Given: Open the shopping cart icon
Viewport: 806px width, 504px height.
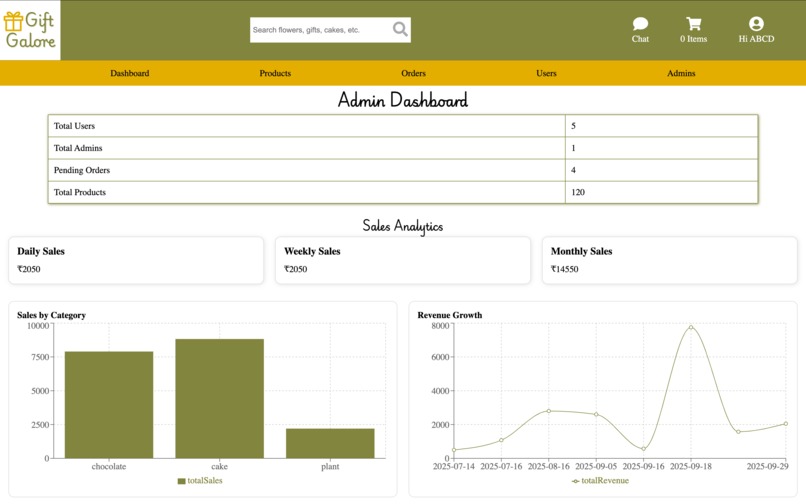Looking at the screenshot, I should point(693,24).
